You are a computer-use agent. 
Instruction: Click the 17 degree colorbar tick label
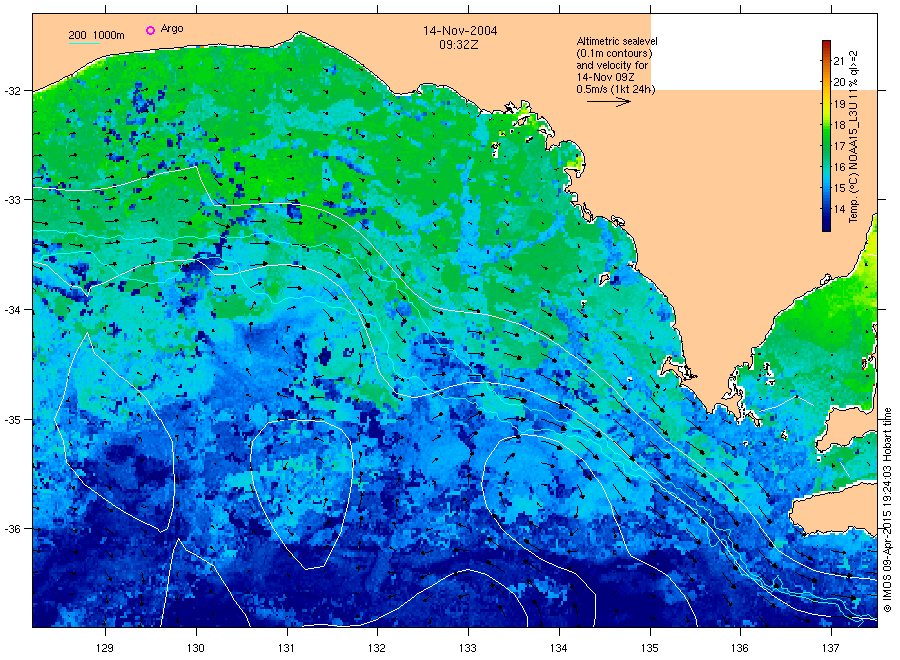click(x=839, y=146)
